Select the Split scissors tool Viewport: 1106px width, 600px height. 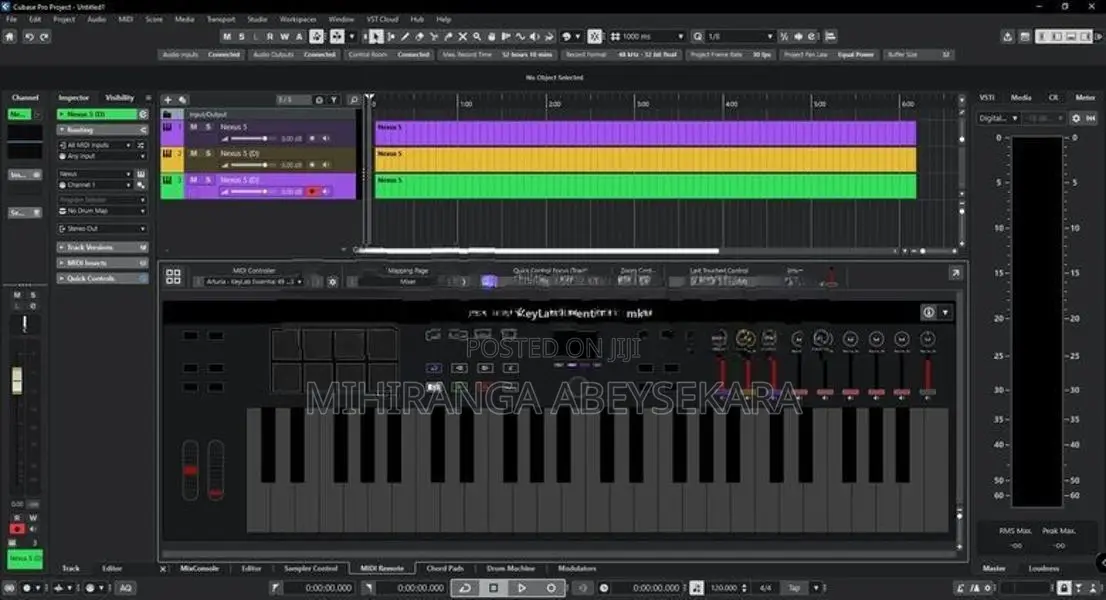[x=434, y=37]
